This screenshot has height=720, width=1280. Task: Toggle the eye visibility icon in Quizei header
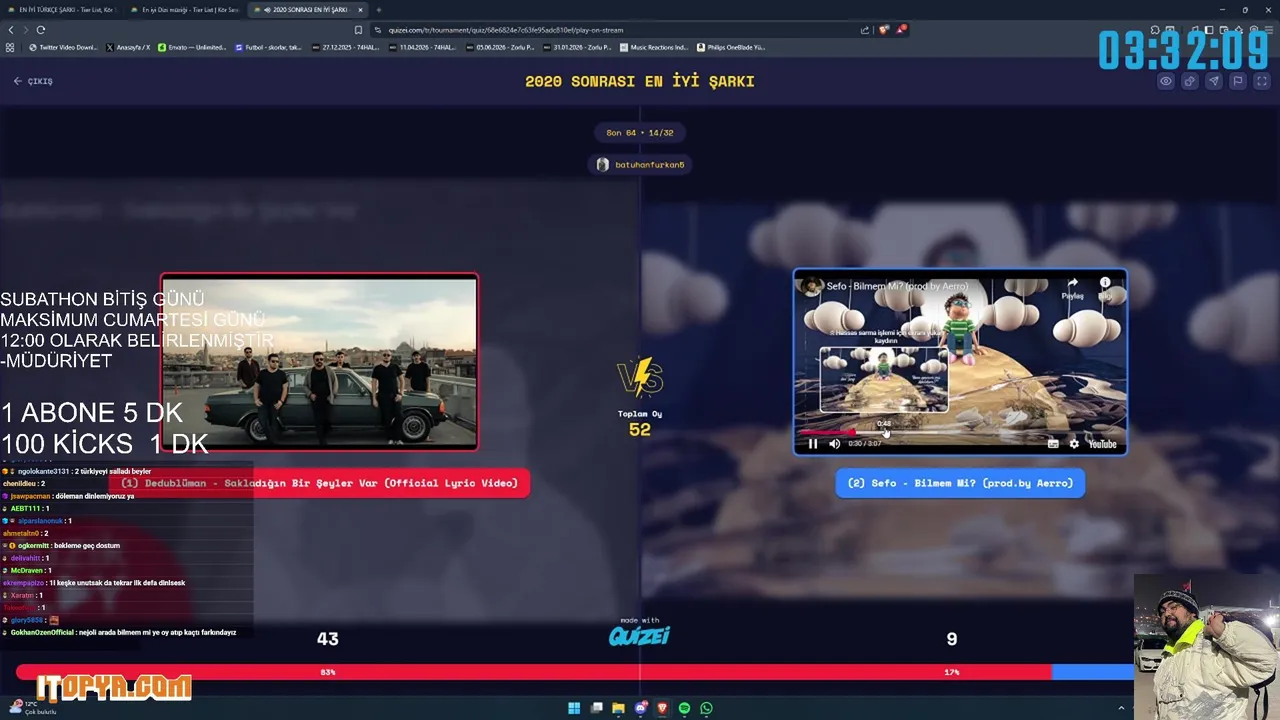(1166, 82)
